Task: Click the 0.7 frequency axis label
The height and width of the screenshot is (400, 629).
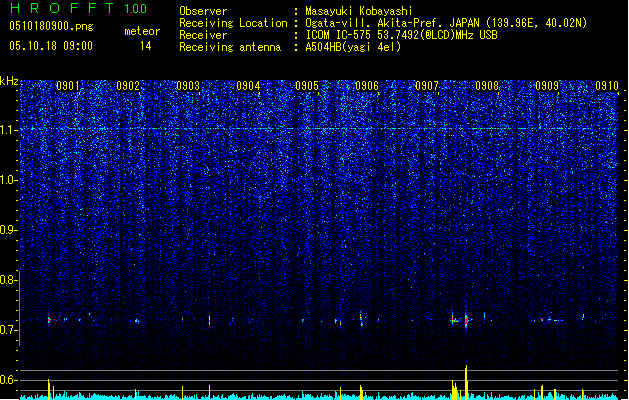Action: click(x=9, y=330)
